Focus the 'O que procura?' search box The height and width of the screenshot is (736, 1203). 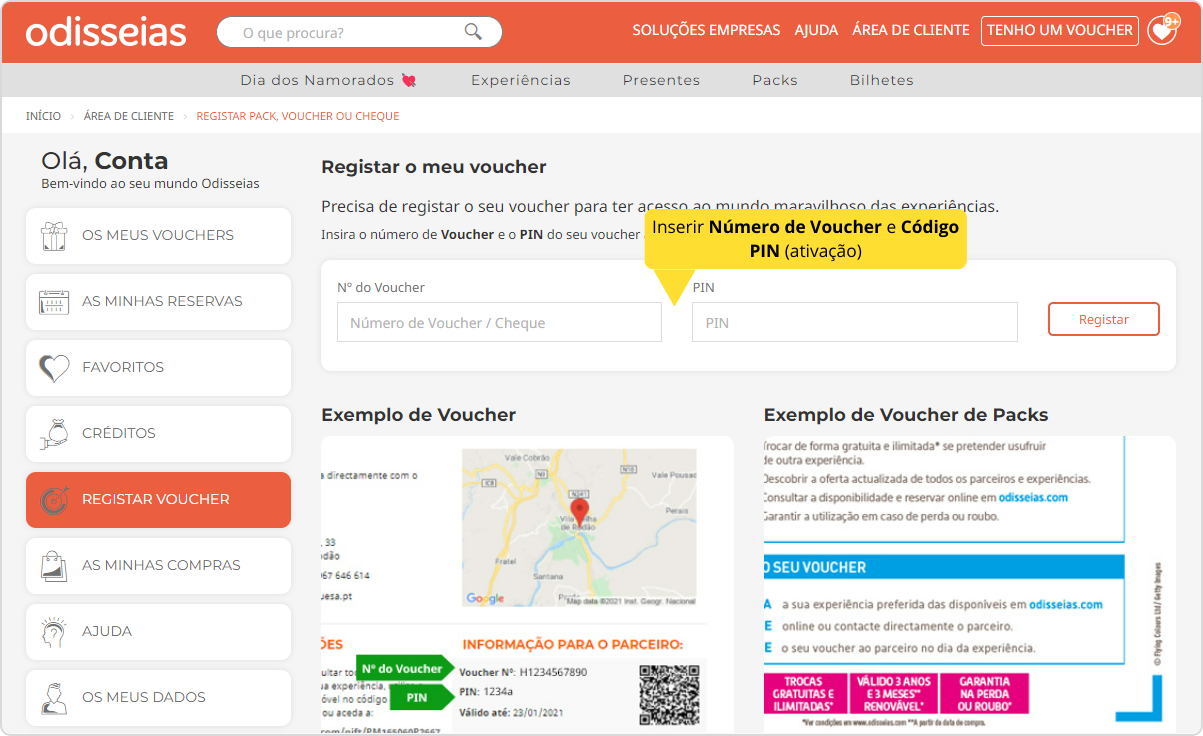(x=359, y=32)
